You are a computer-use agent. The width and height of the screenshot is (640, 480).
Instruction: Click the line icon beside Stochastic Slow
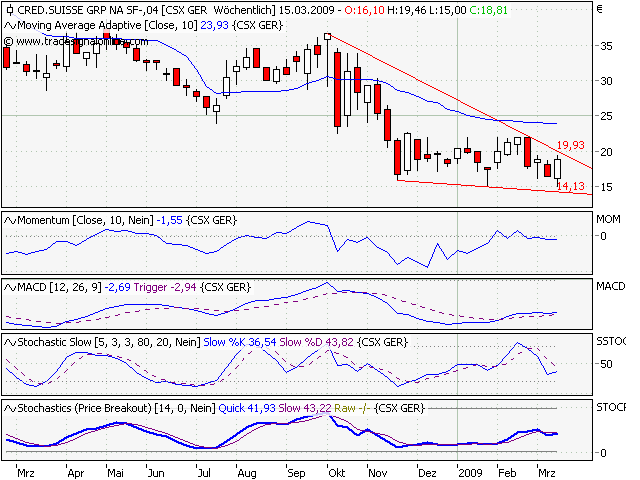[10, 342]
